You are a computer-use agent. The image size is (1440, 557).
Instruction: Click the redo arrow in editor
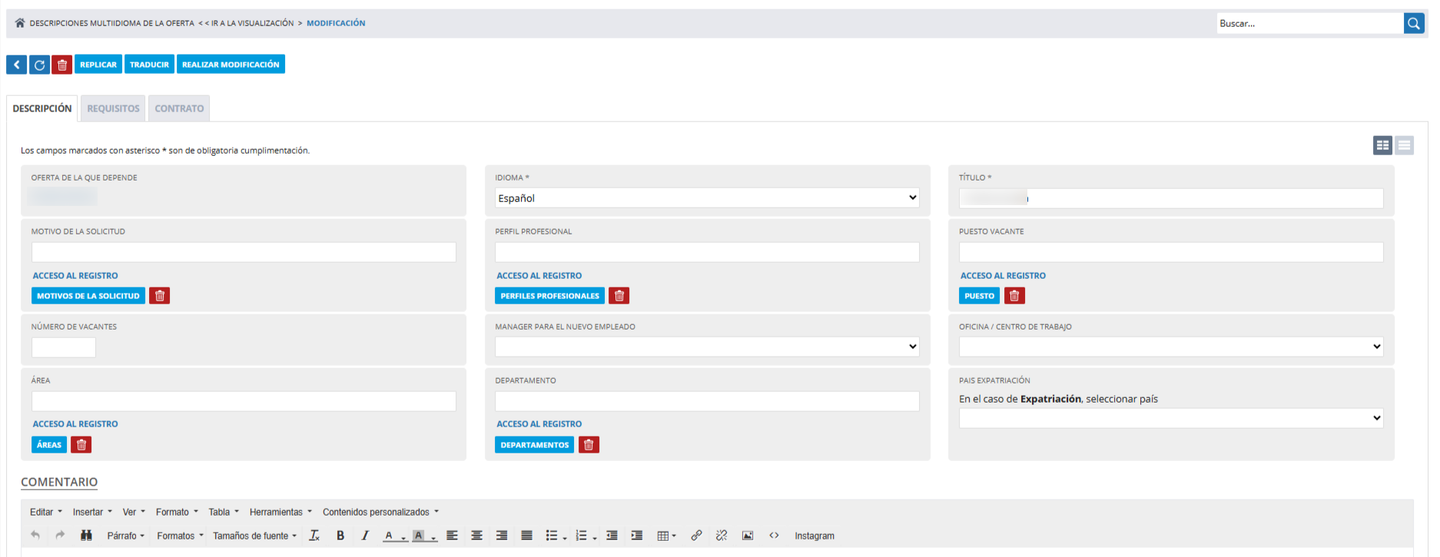pyautogui.click(x=60, y=536)
